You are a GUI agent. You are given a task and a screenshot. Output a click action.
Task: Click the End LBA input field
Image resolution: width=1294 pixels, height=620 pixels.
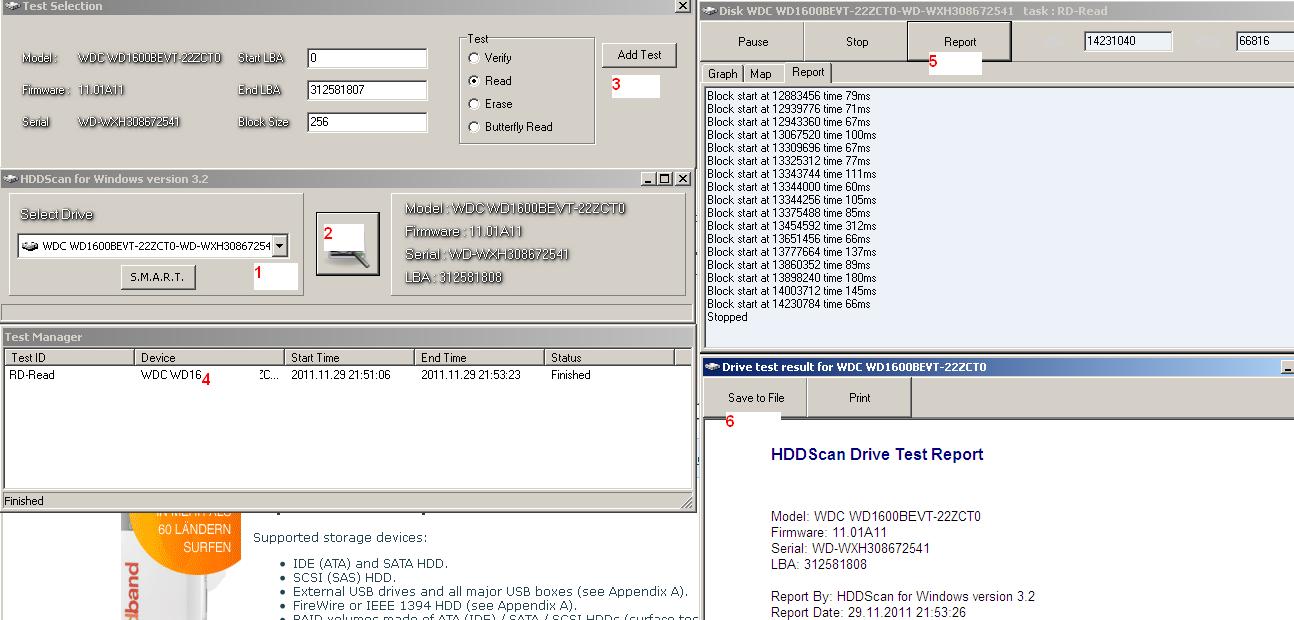pos(367,90)
